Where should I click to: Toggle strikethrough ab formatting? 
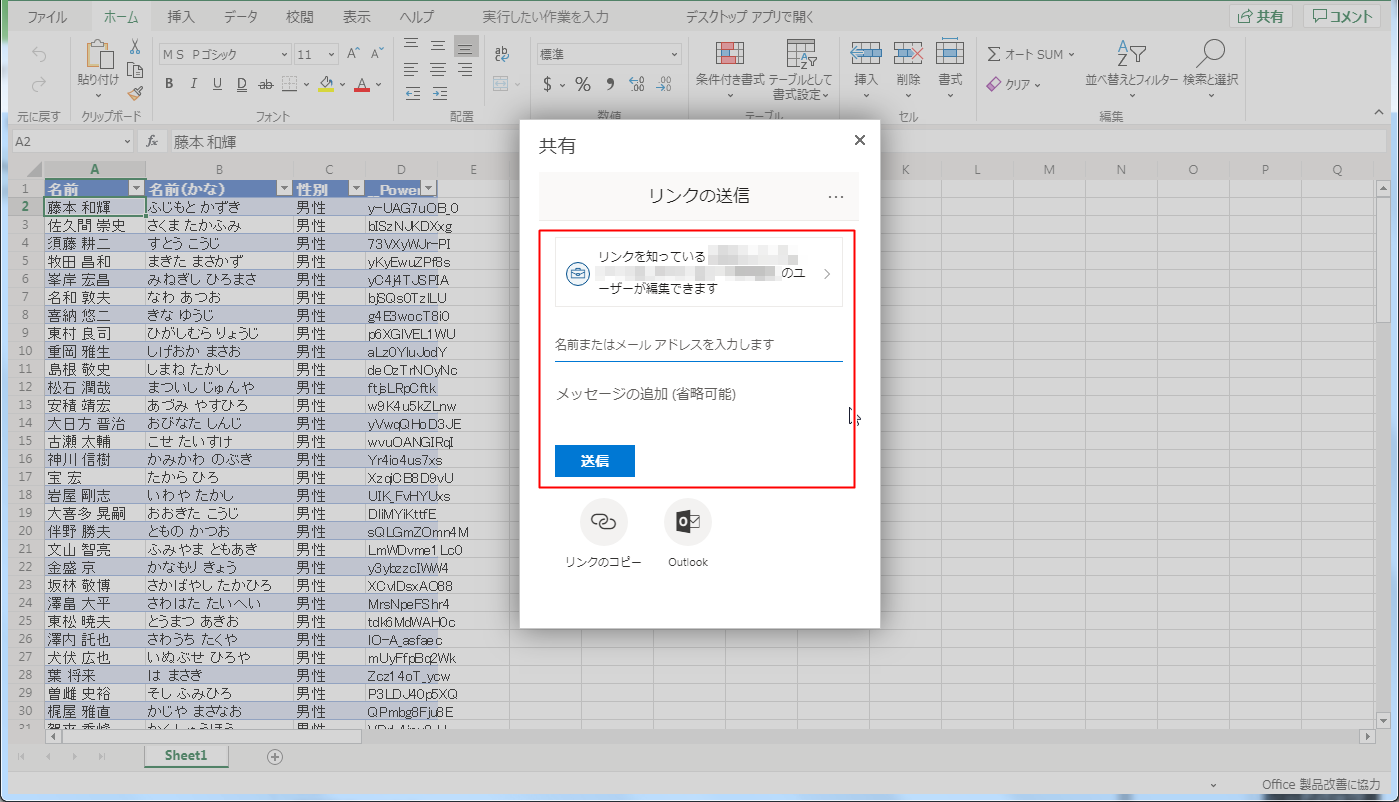[266, 84]
